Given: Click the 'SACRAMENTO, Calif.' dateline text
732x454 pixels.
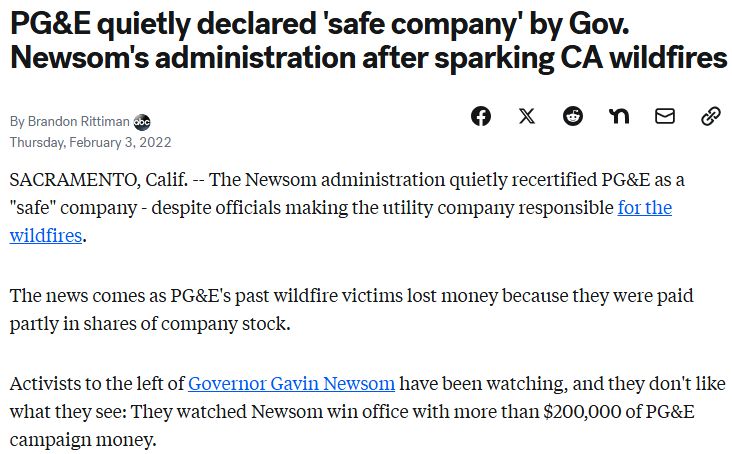Looking at the screenshot, I should click(75, 180).
